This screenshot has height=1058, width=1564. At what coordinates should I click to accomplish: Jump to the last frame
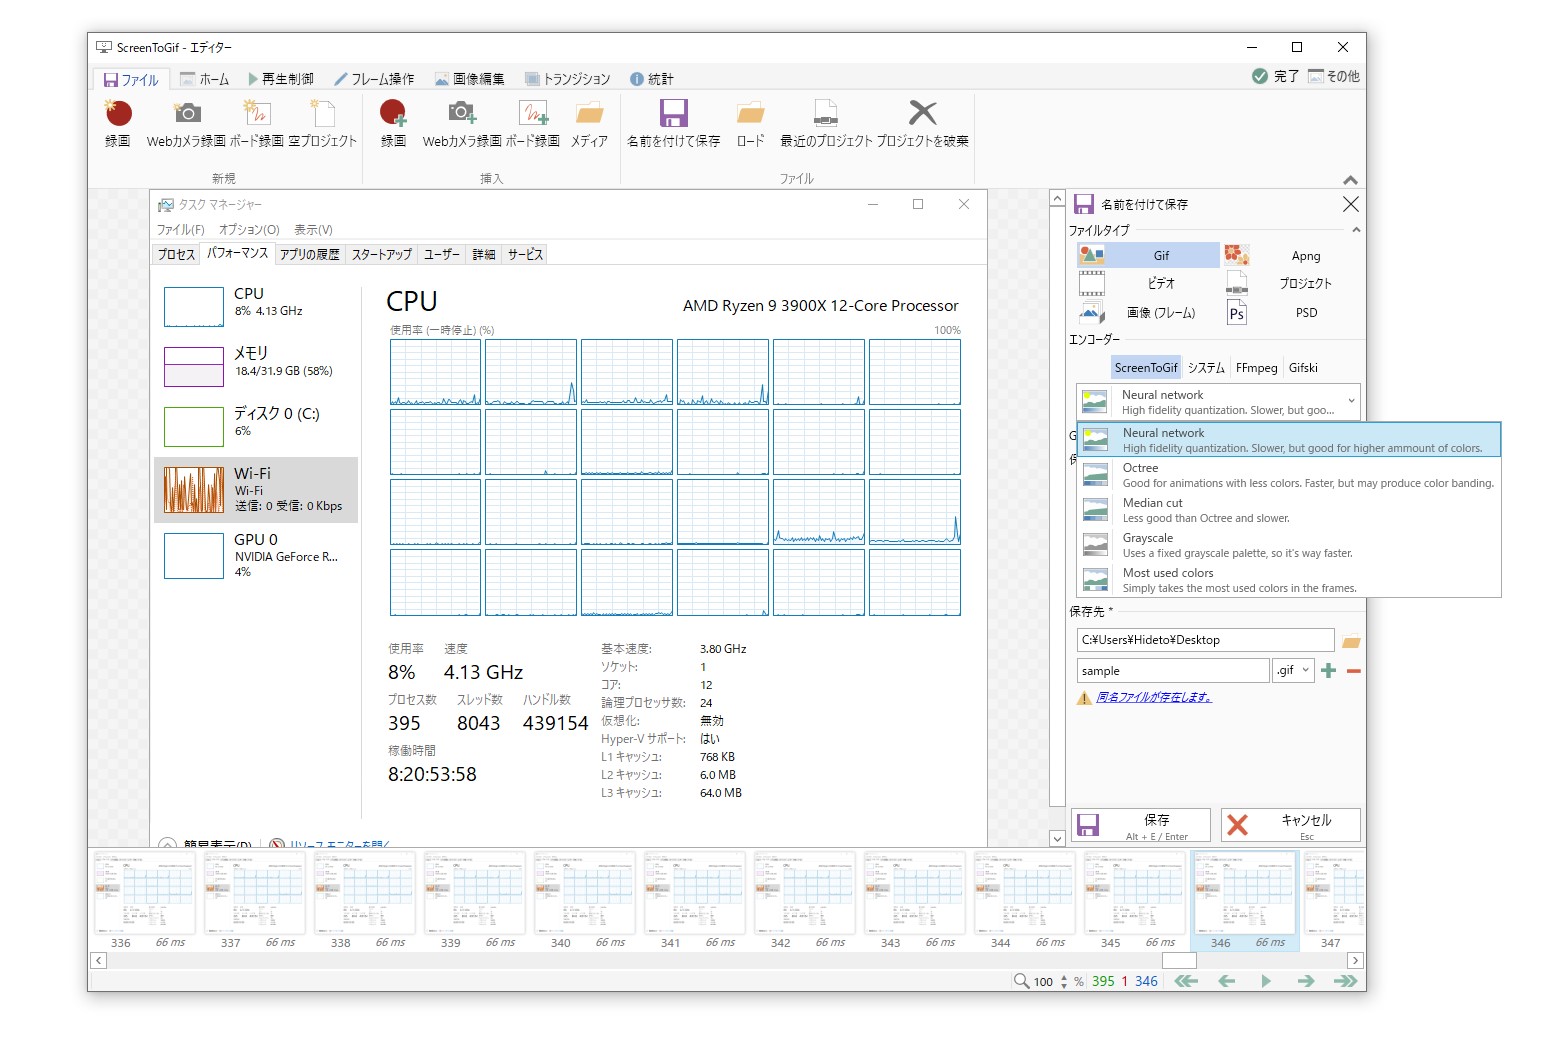coord(1346,981)
